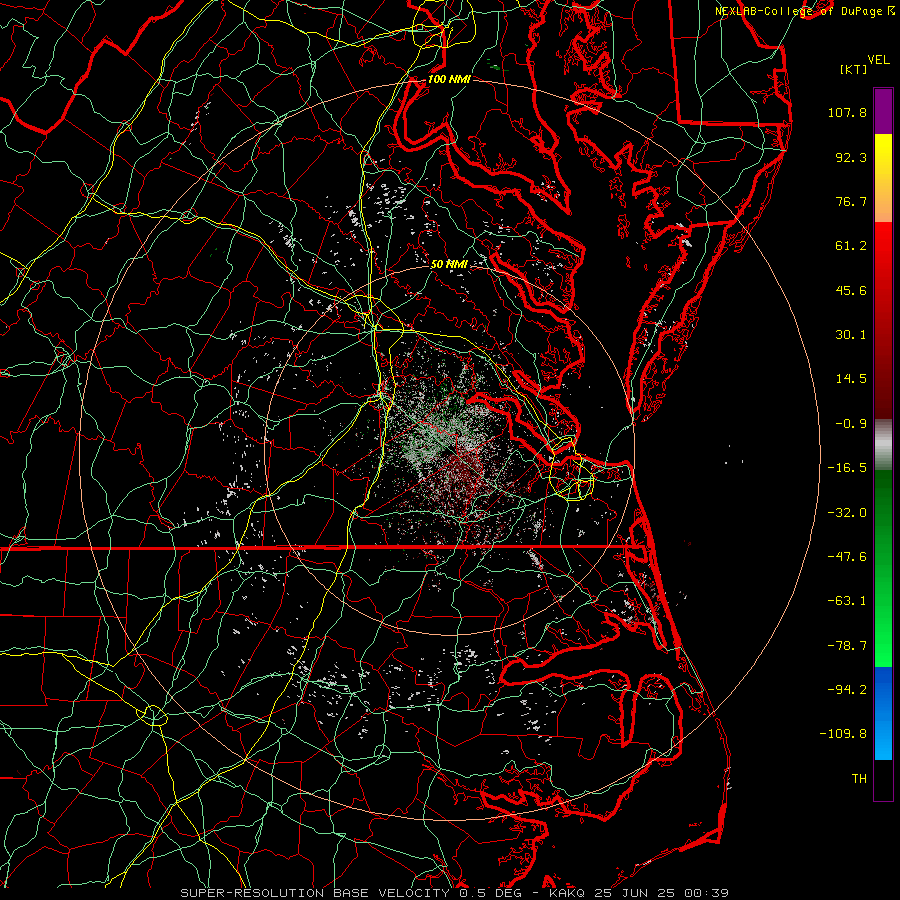Click the -47.6 legend value
The image size is (900, 900).
[847, 557]
